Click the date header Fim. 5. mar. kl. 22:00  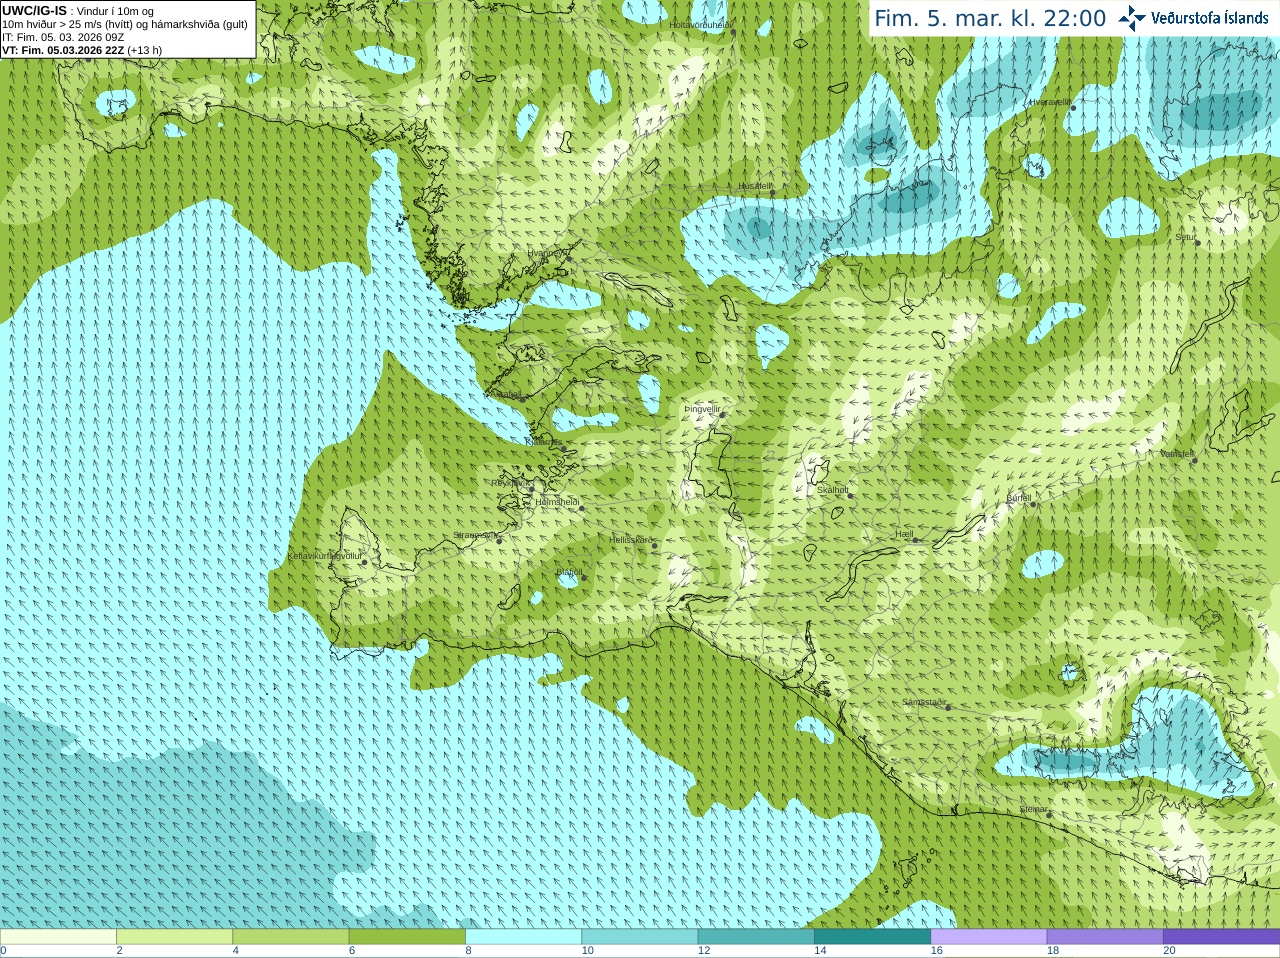click(x=990, y=19)
